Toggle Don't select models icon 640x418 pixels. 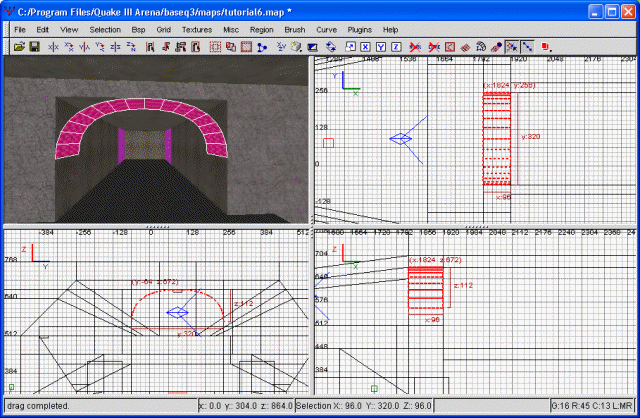tap(434, 47)
